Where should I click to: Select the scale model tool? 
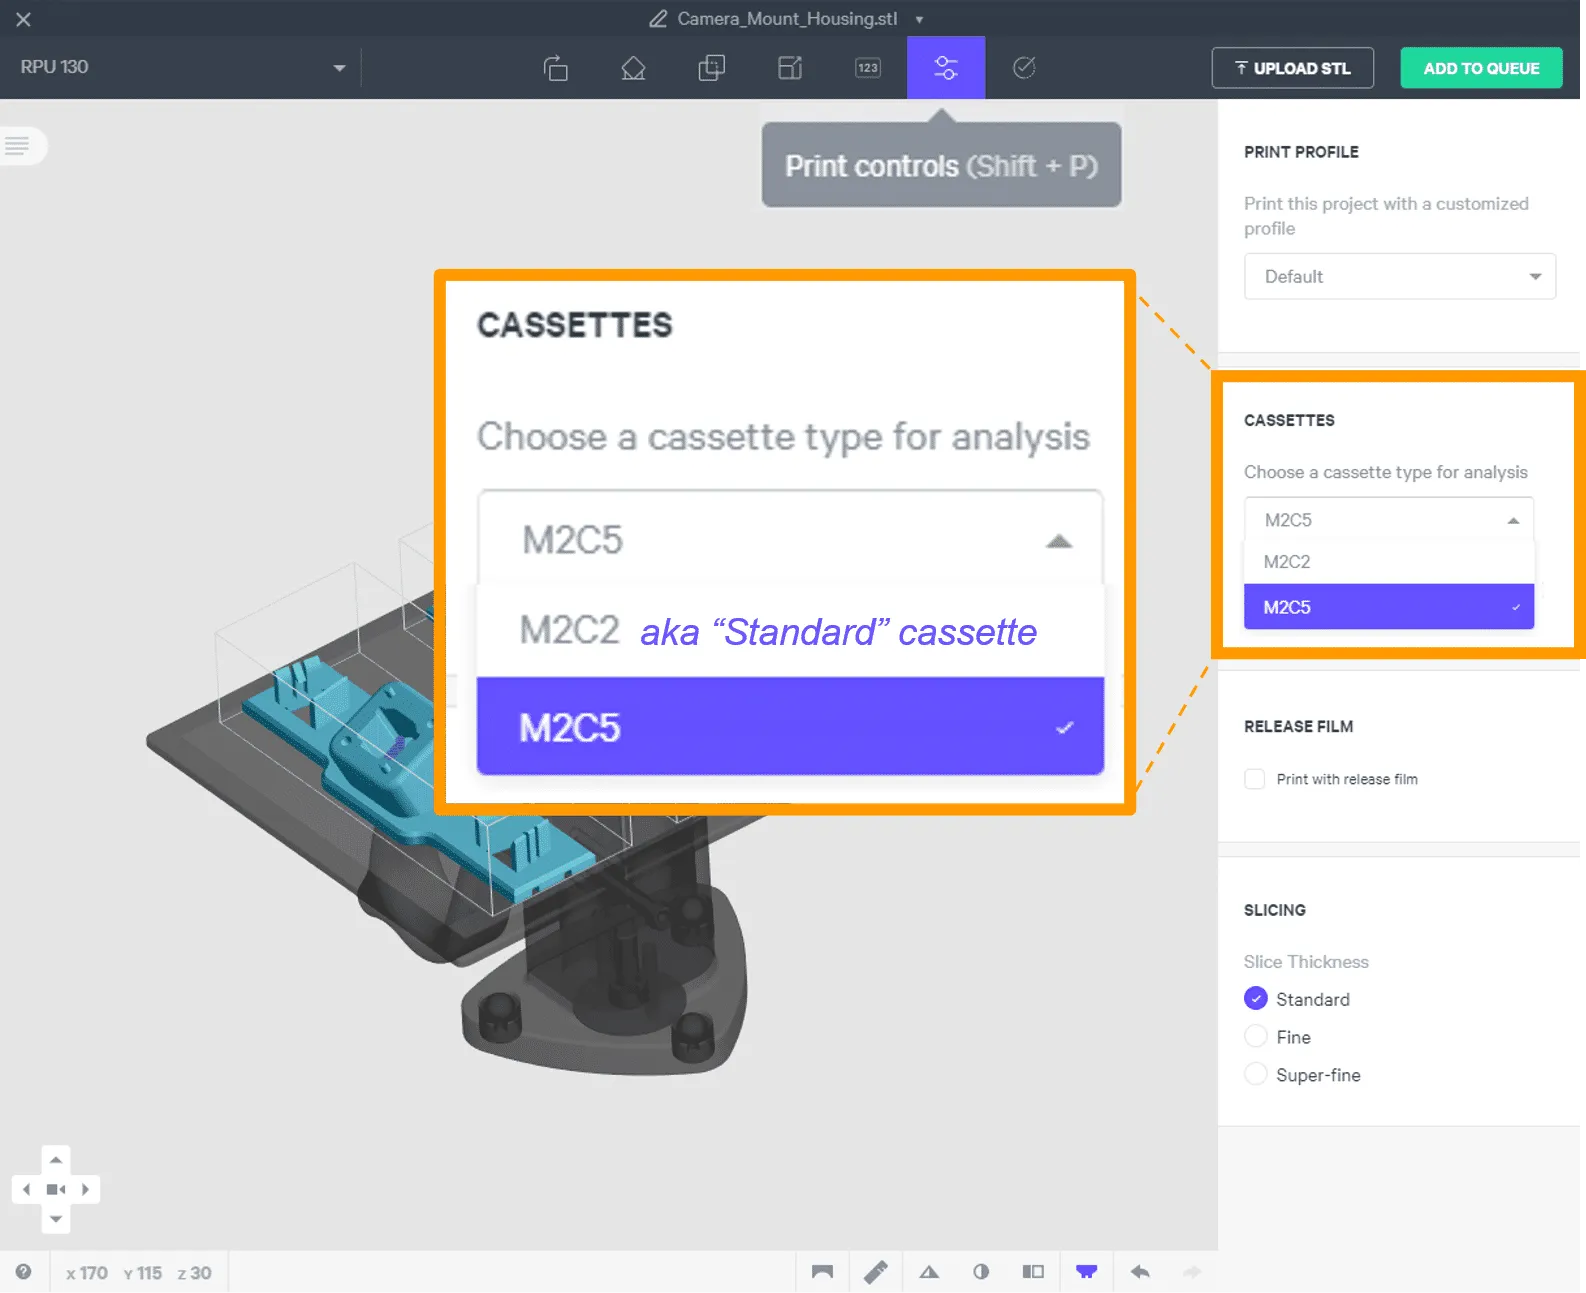790,68
